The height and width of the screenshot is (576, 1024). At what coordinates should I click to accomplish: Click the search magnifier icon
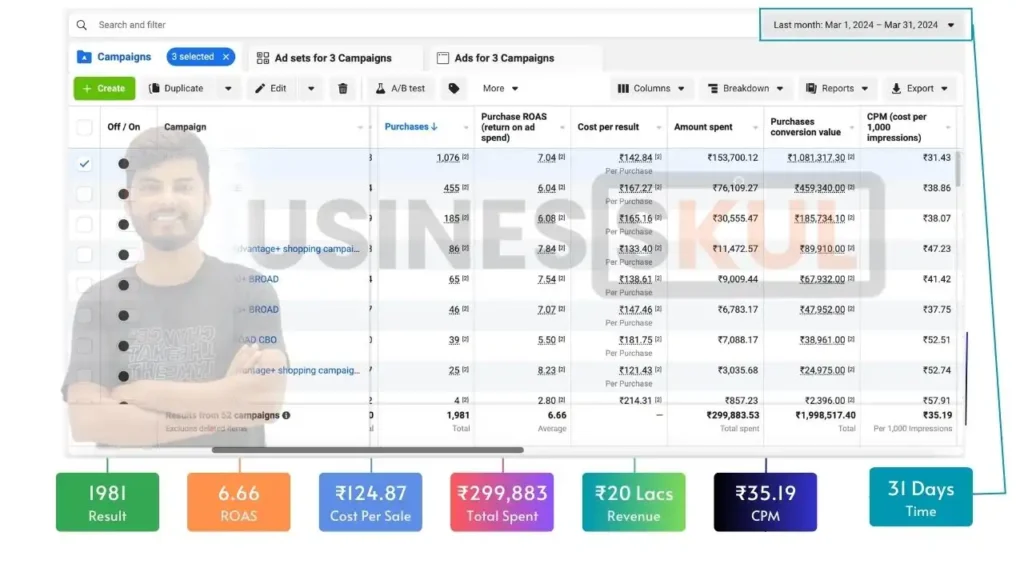[x=82, y=25]
